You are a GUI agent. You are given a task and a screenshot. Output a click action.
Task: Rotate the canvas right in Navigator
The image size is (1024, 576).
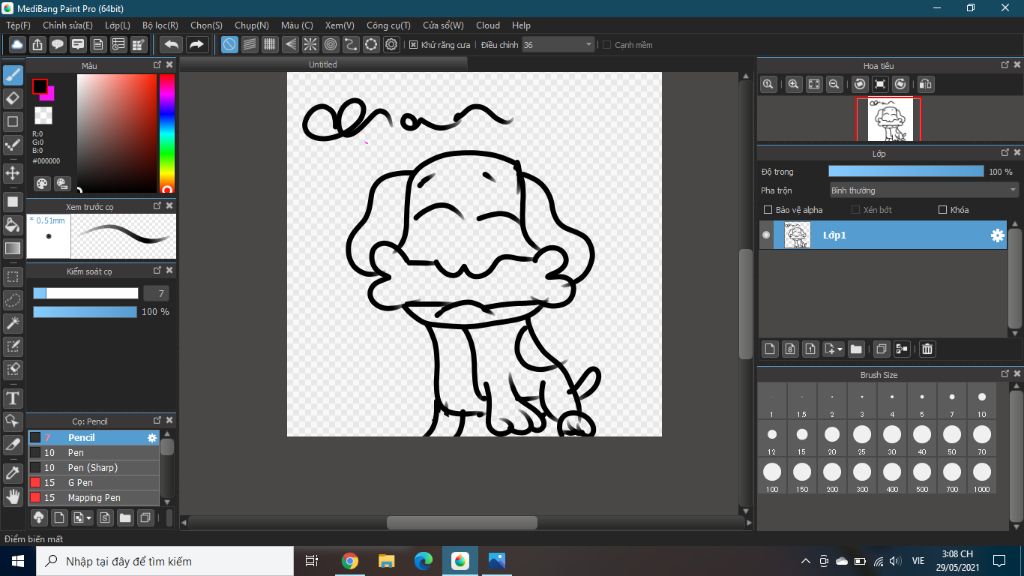(901, 84)
